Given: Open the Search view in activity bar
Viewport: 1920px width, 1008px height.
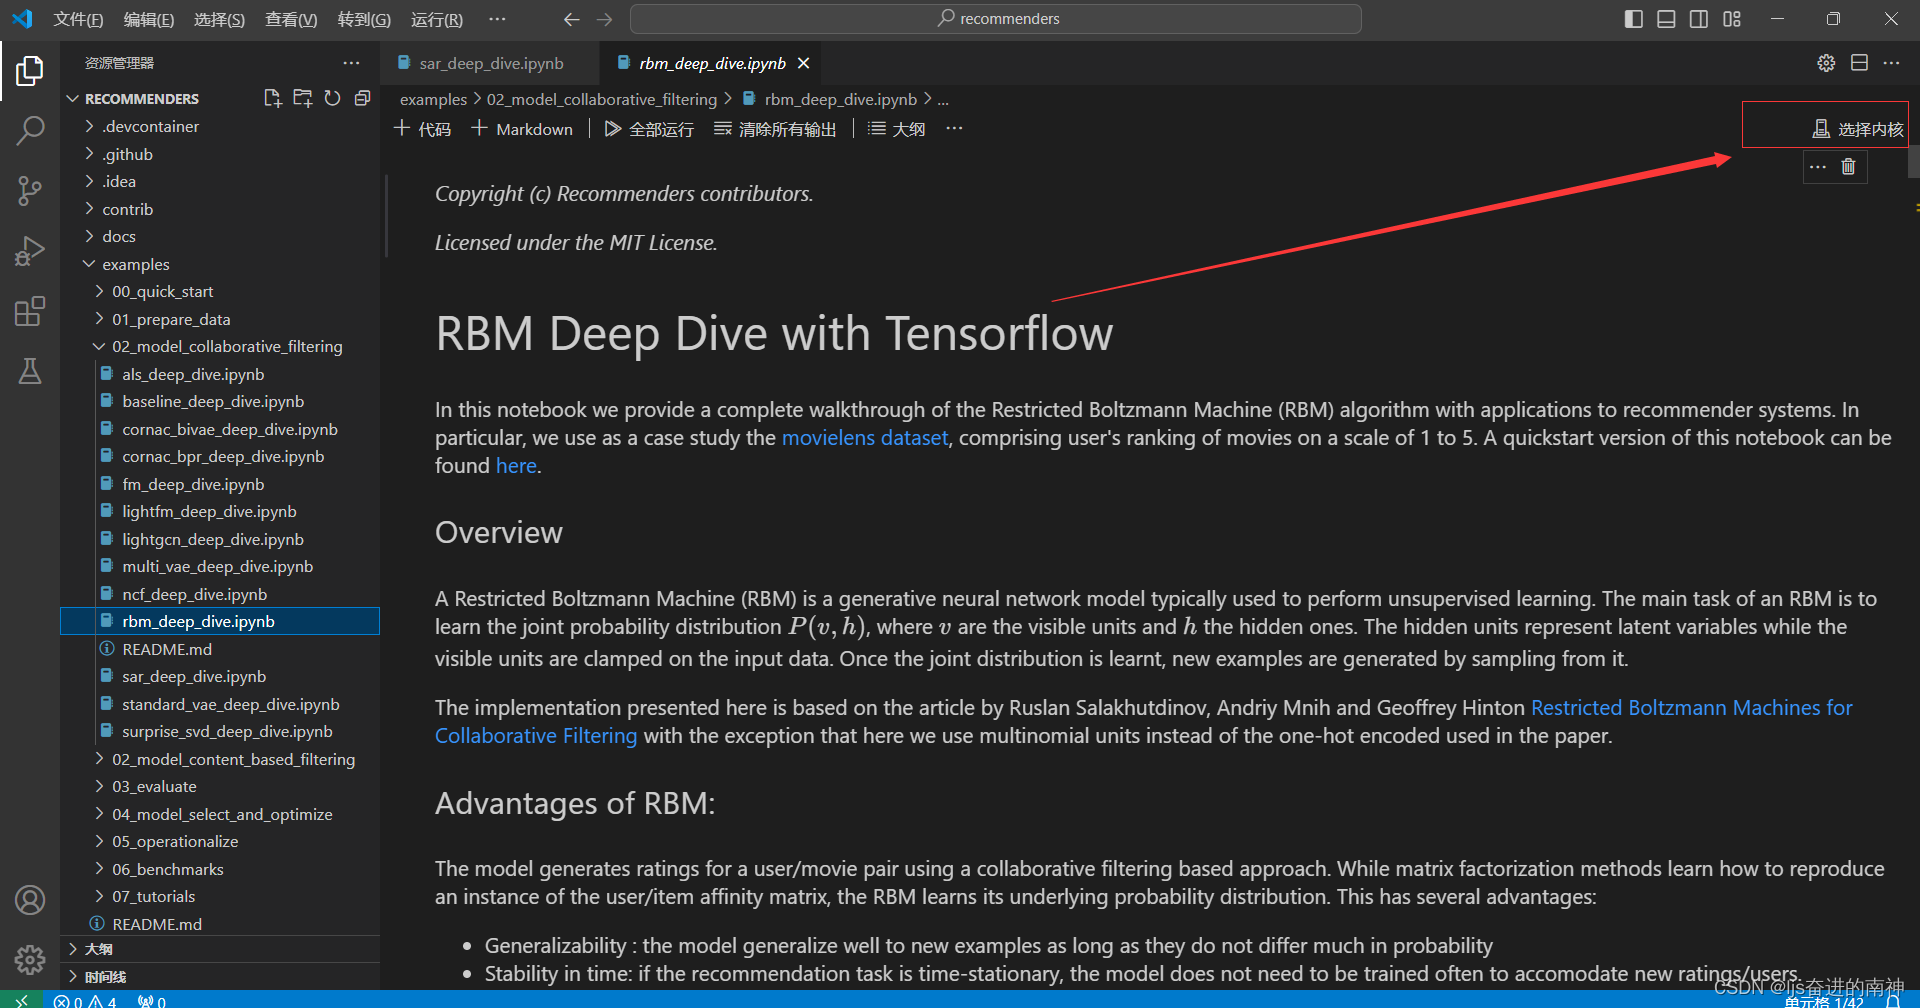Looking at the screenshot, I should [30, 130].
